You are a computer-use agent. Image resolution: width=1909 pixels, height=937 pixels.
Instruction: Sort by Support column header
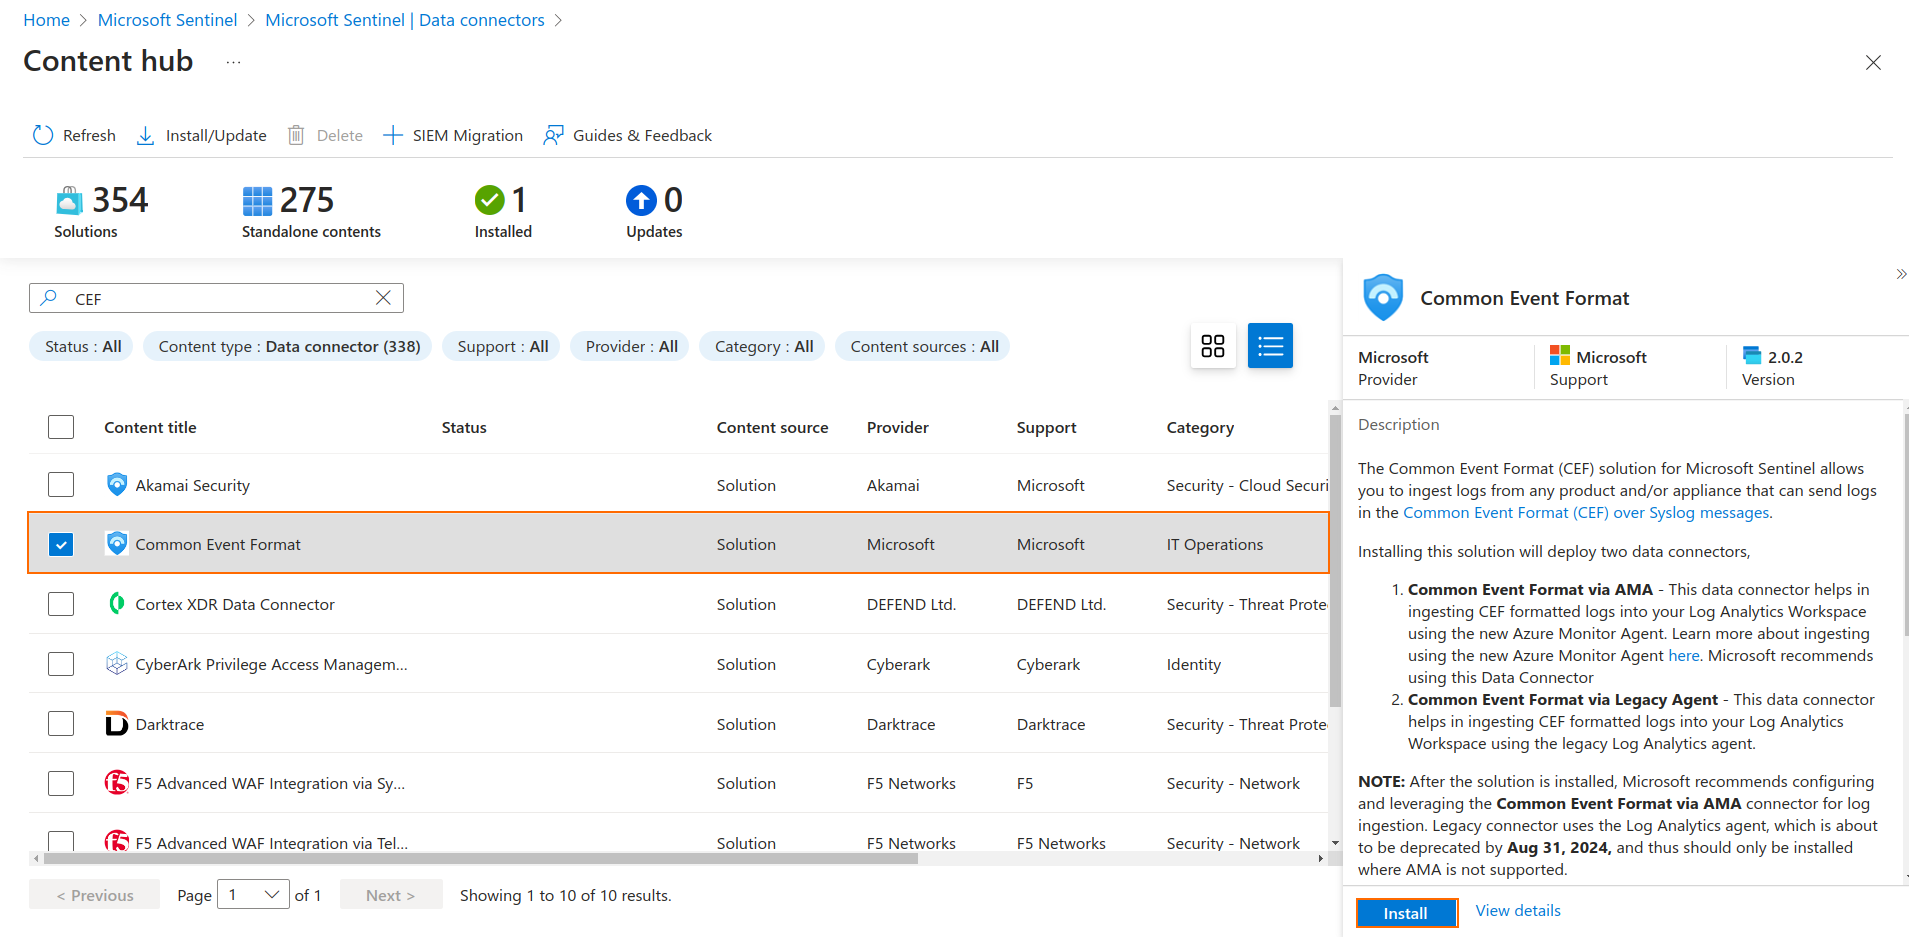(x=1046, y=427)
